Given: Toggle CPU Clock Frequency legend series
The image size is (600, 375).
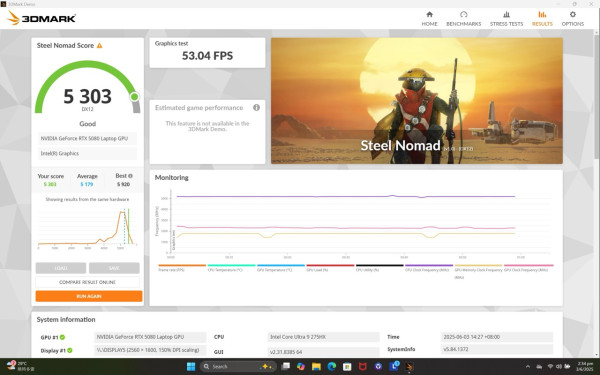Looking at the screenshot, I should (x=429, y=268).
